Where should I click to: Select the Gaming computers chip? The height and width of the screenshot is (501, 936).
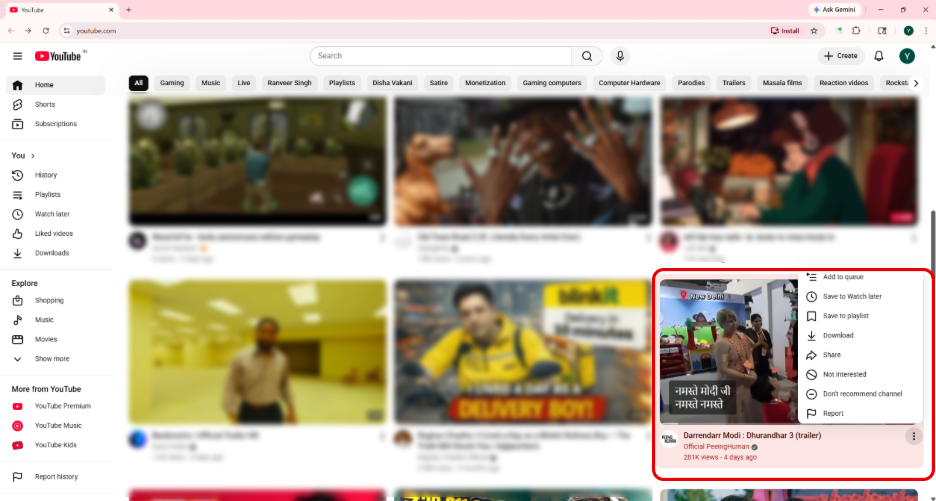(x=552, y=83)
